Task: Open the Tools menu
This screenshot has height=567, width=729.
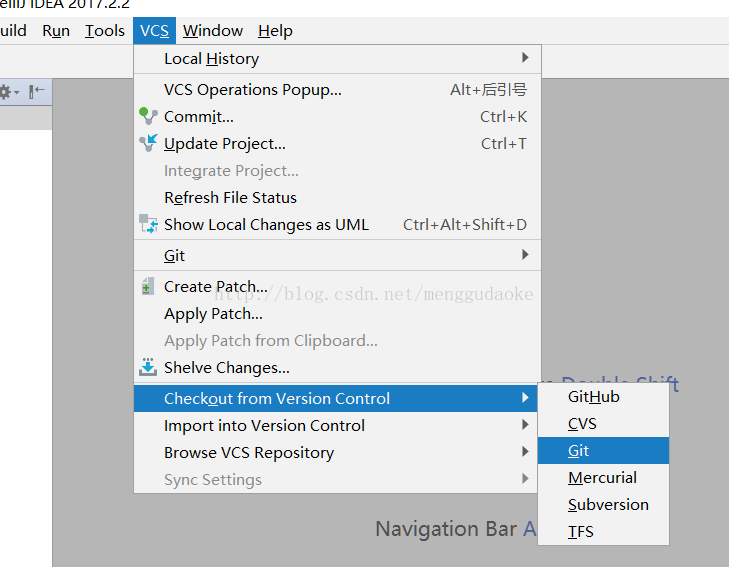Action: click(105, 31)
